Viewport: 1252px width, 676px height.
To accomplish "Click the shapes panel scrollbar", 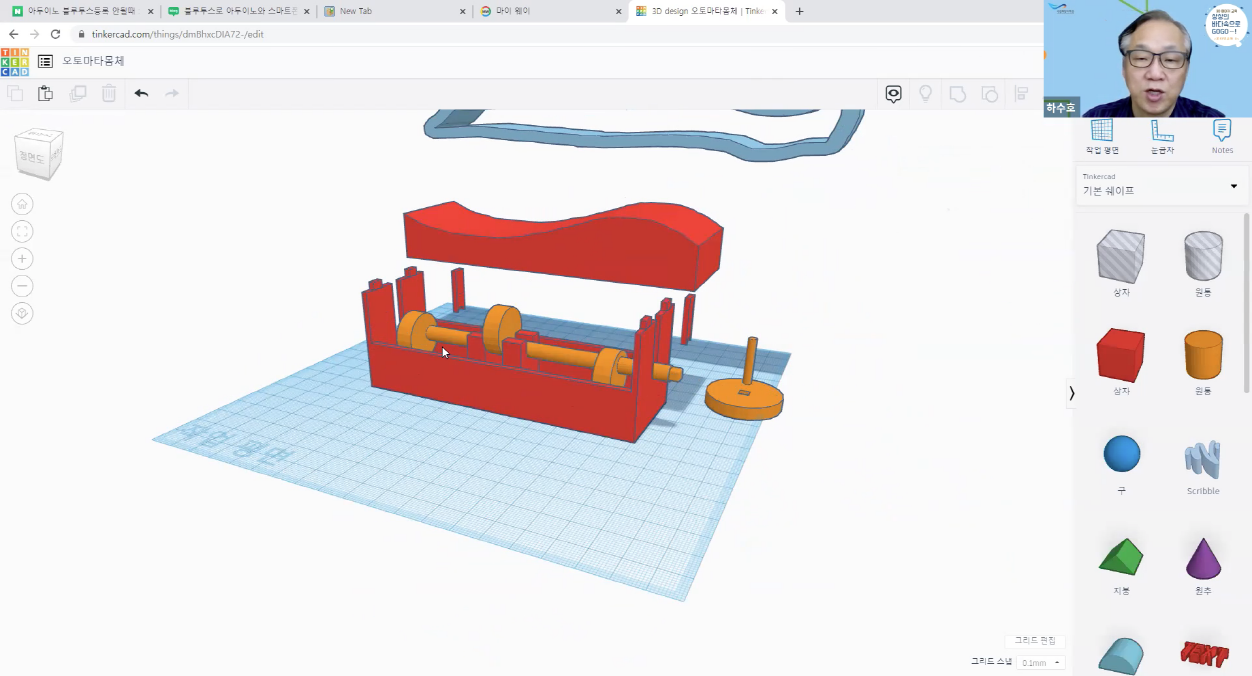I will coord(1246,303).
